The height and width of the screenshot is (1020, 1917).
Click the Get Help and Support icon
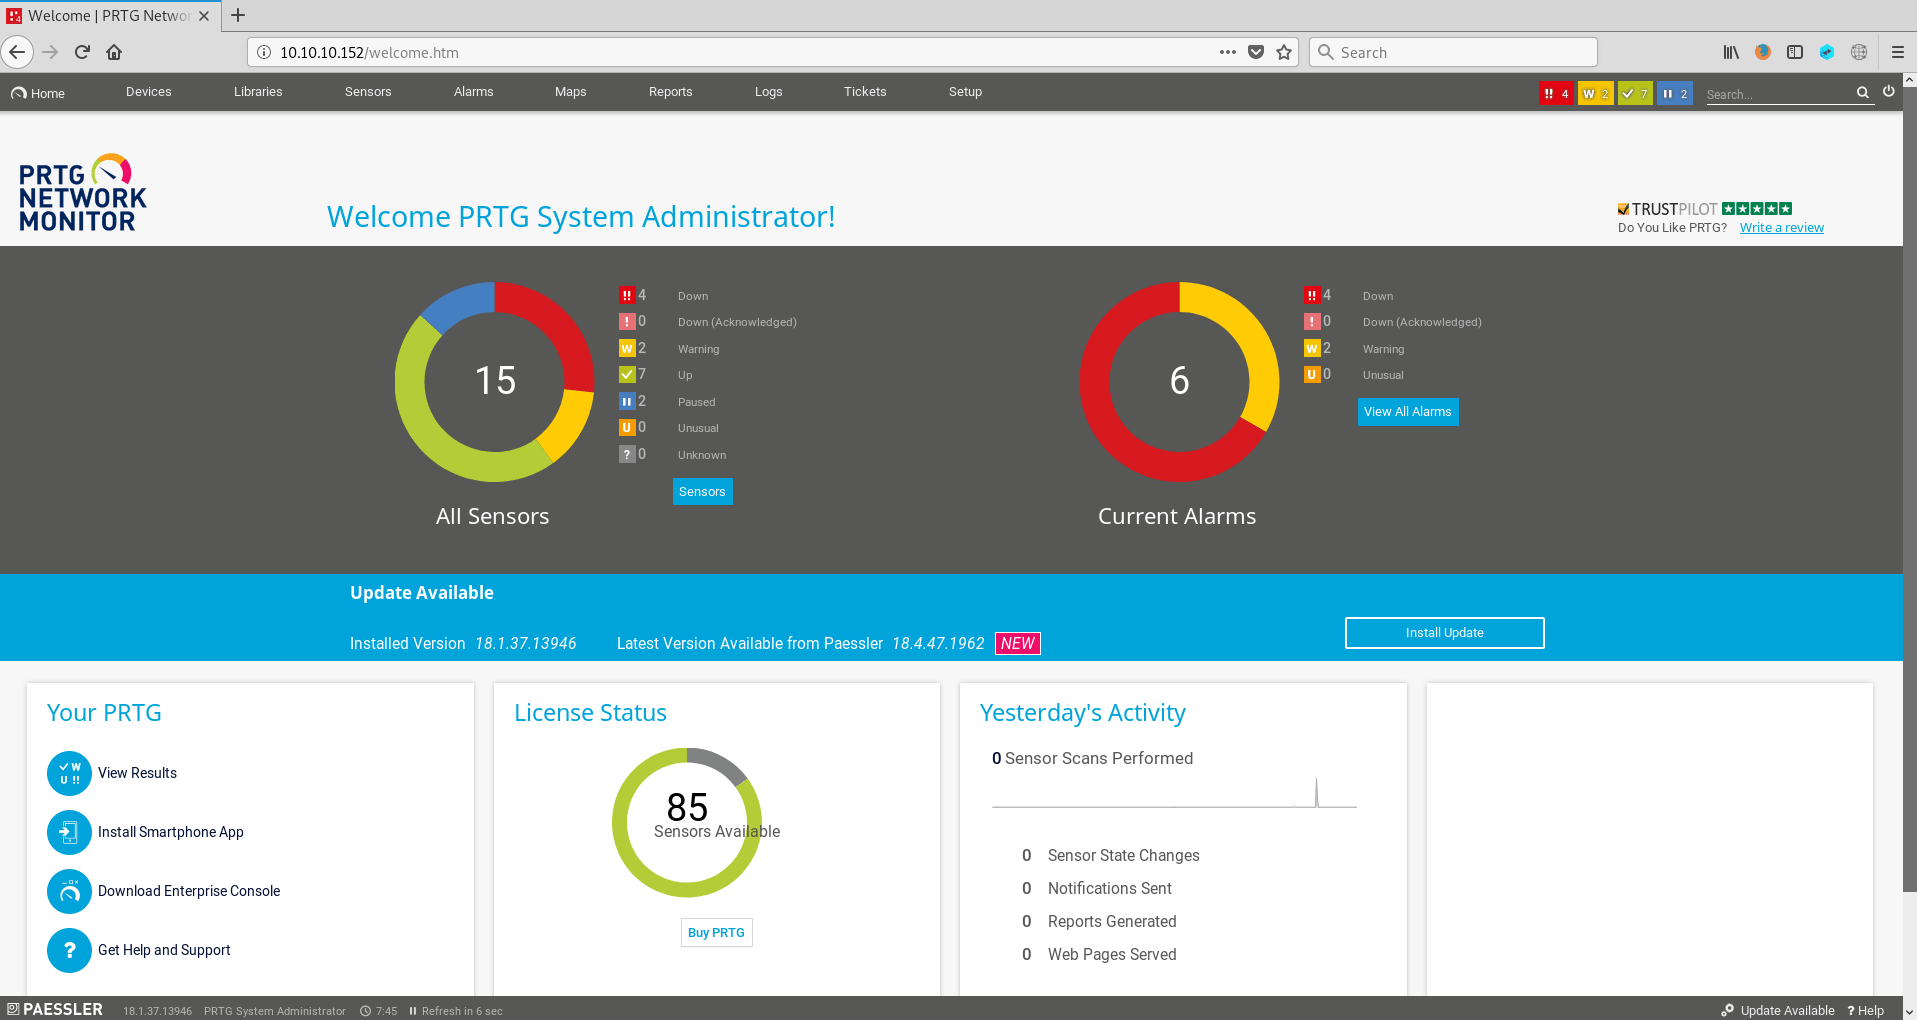69,951
